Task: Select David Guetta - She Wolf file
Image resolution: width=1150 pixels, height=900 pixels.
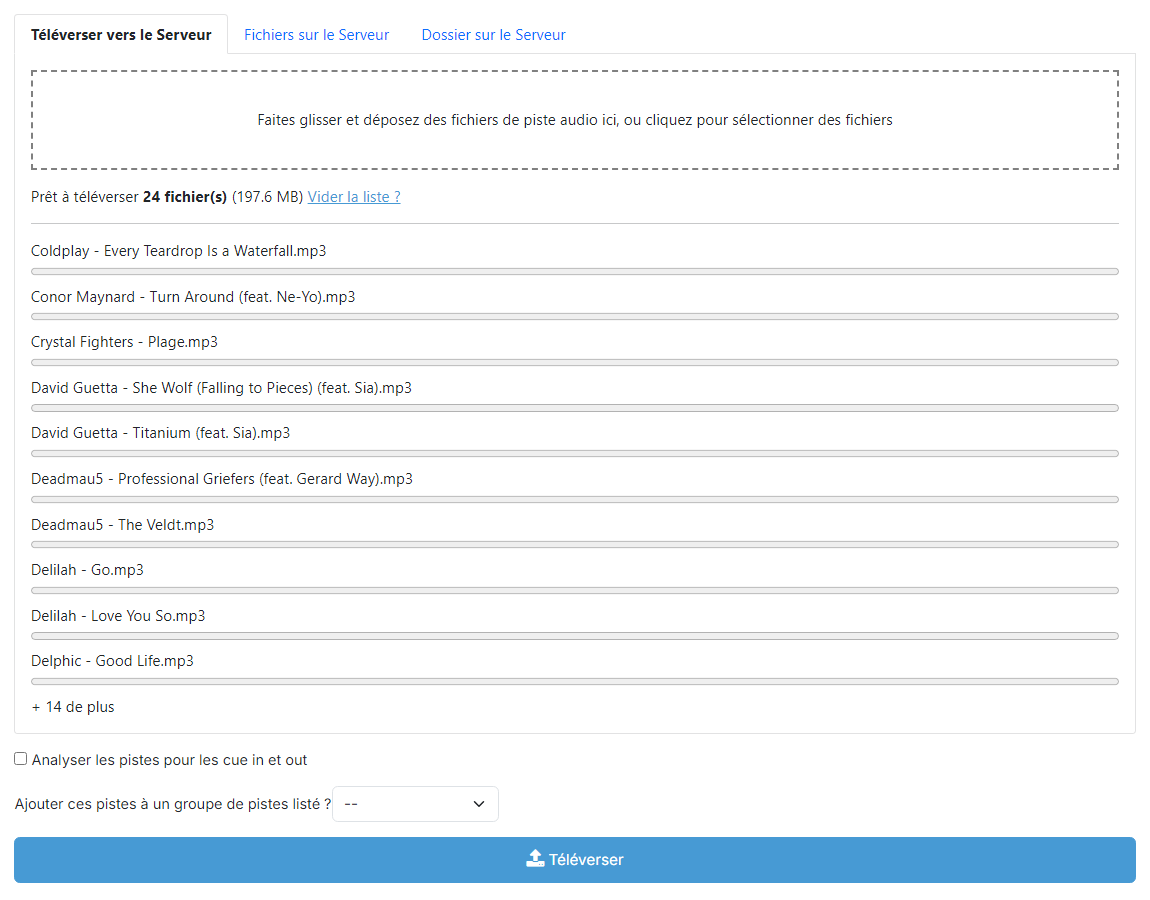Action: [x=221, y=388]
